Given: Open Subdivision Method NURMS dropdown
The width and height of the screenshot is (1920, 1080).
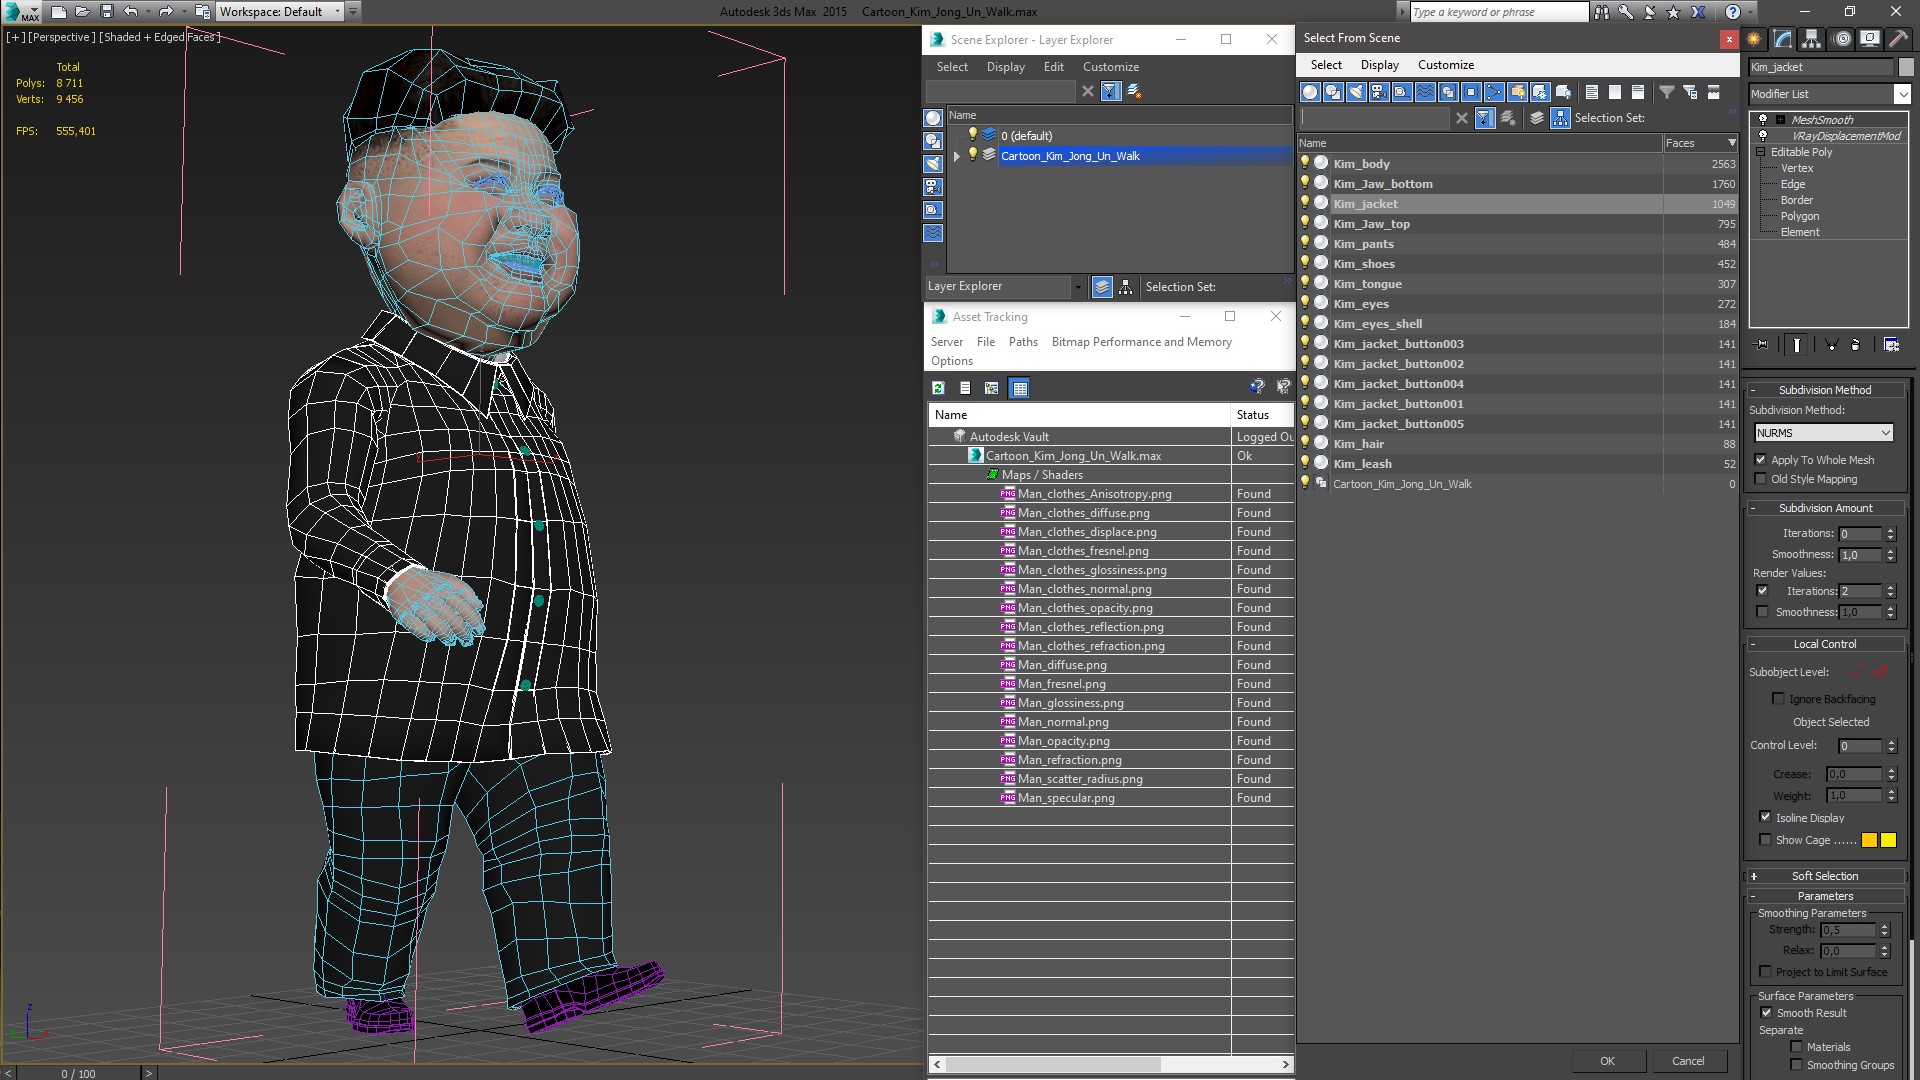Looking at the screenshot, I should click(x=1824, y=433).
